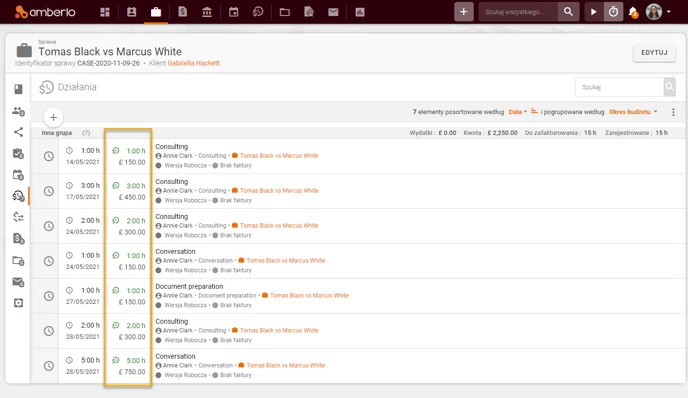This screenshot has height=398, width=688.
Task: Open the email envelope icon in top navigation
Action: point(333,12)
